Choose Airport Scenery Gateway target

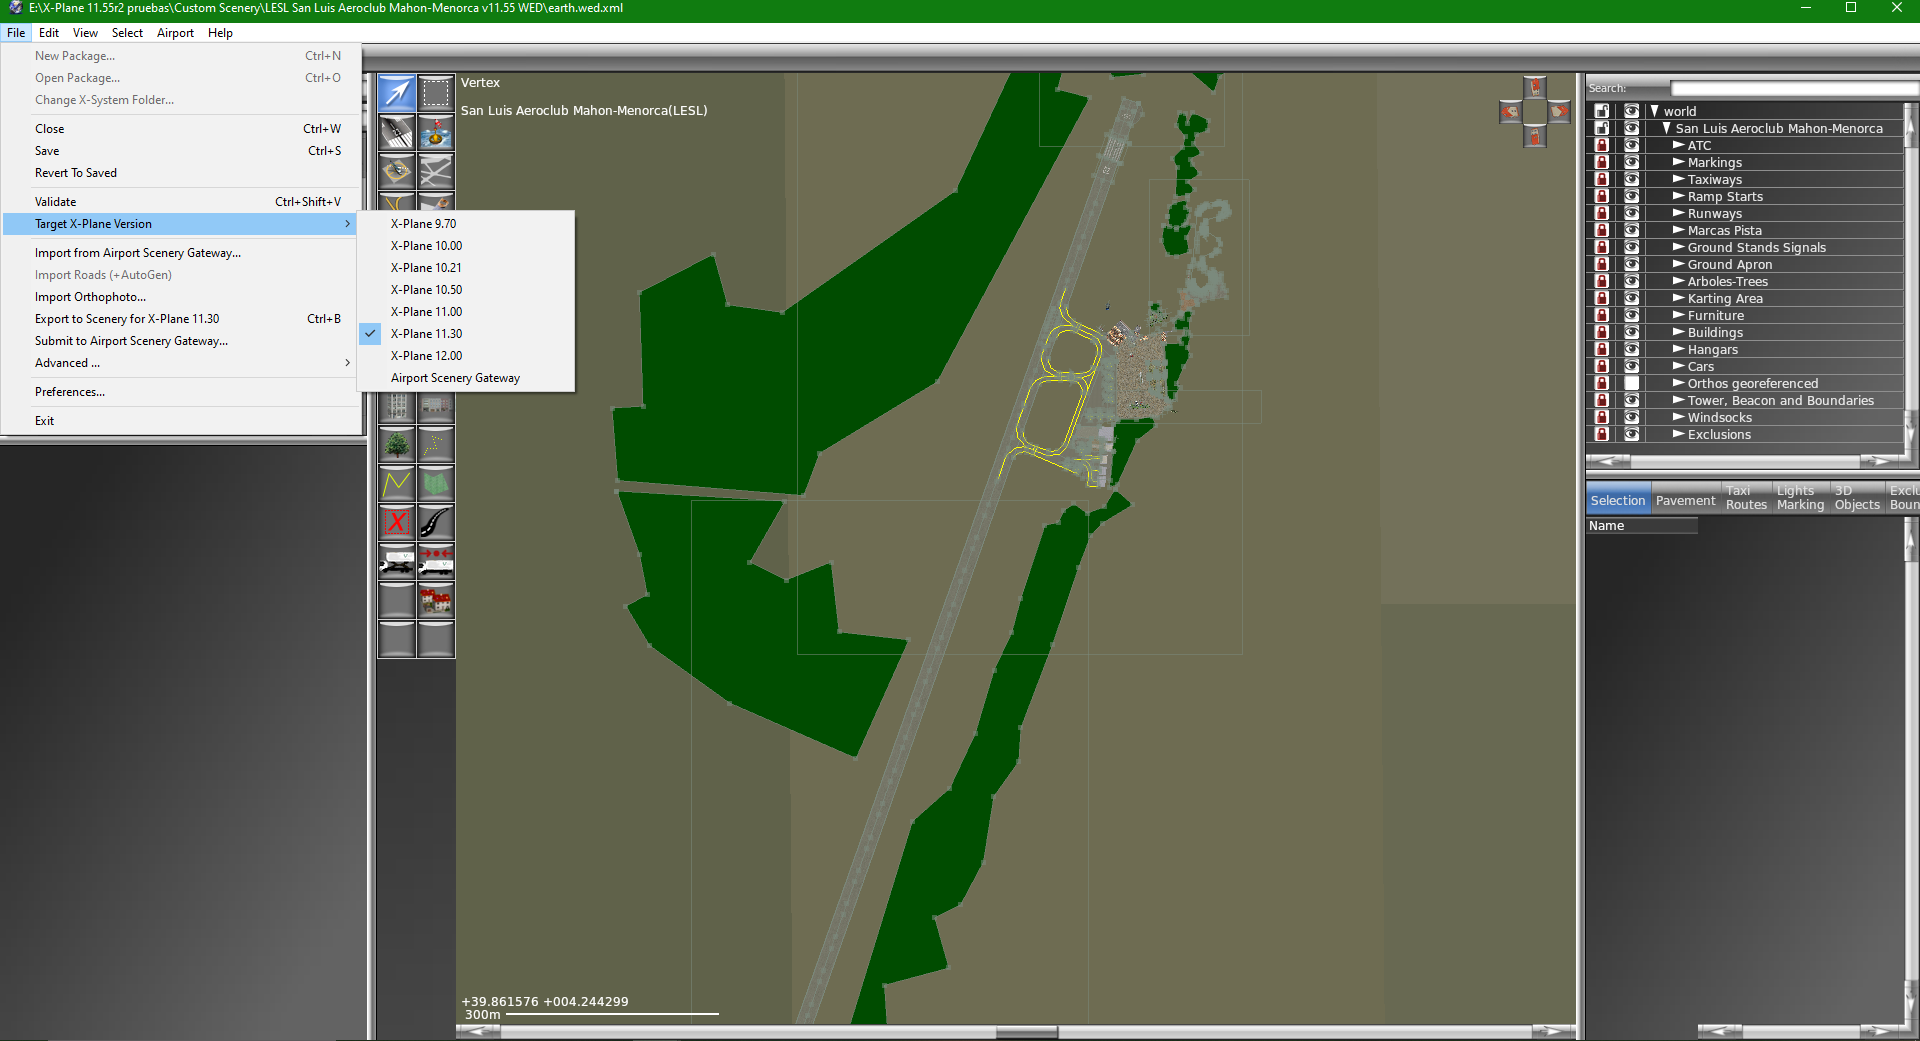point(466,378)
